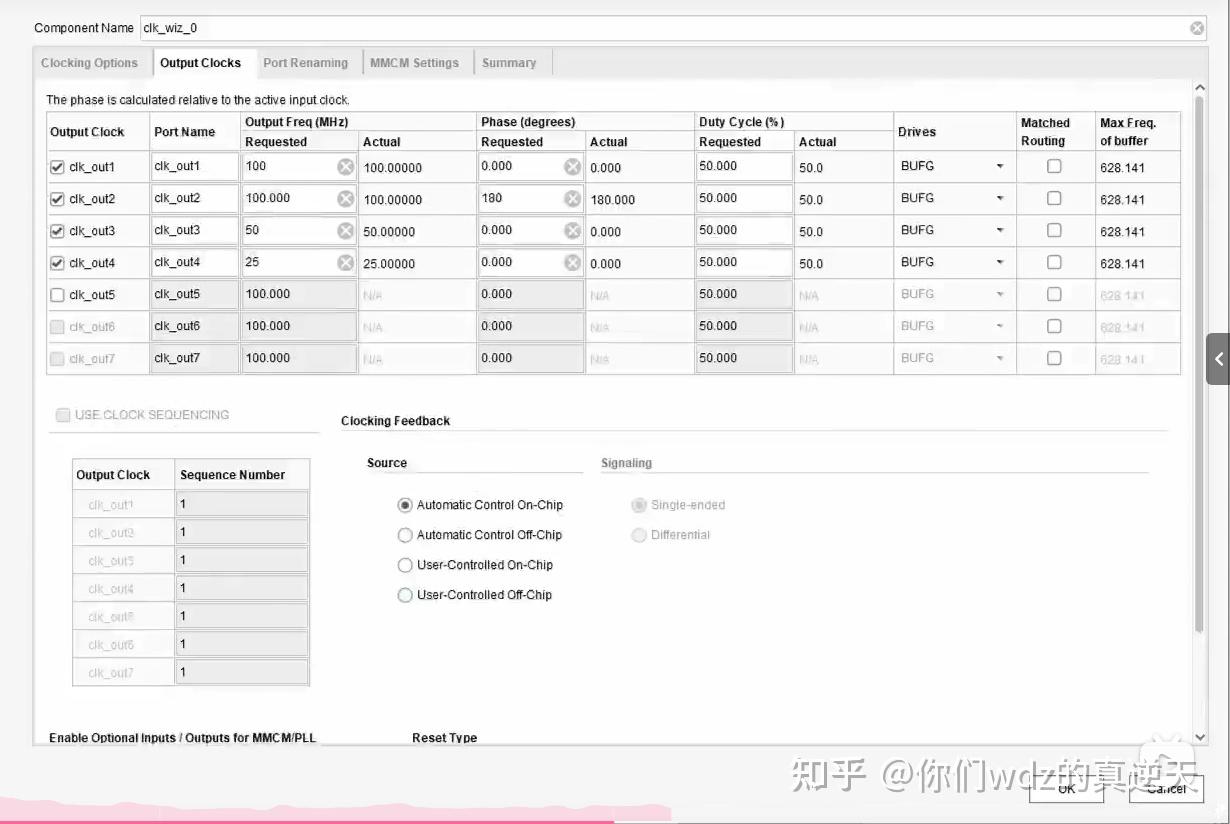Open the Drives dropdown for clk_out5

click(999, 294)
